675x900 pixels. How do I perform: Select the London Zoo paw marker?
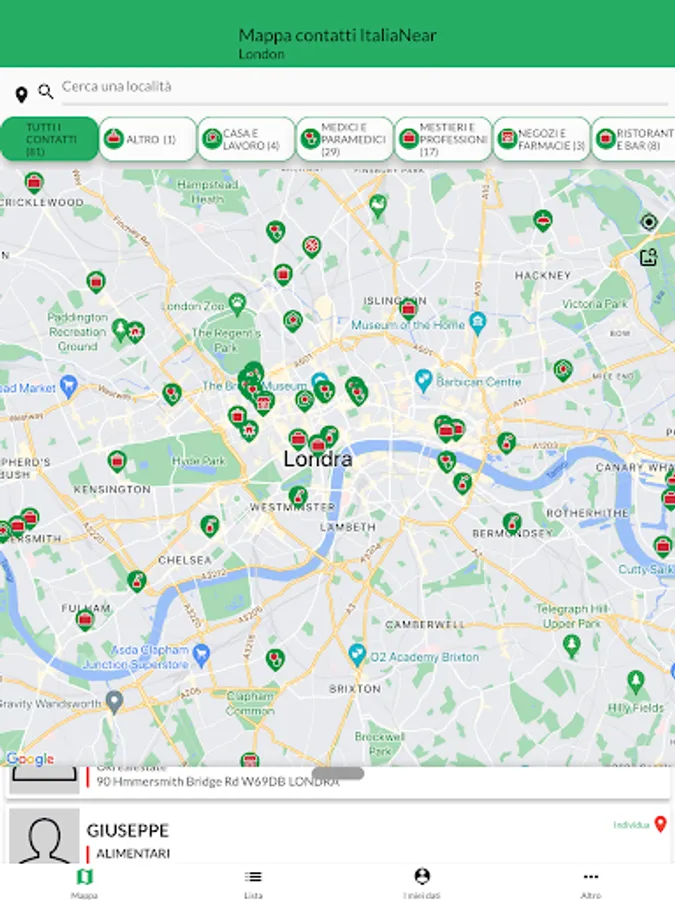click(237, 304)
